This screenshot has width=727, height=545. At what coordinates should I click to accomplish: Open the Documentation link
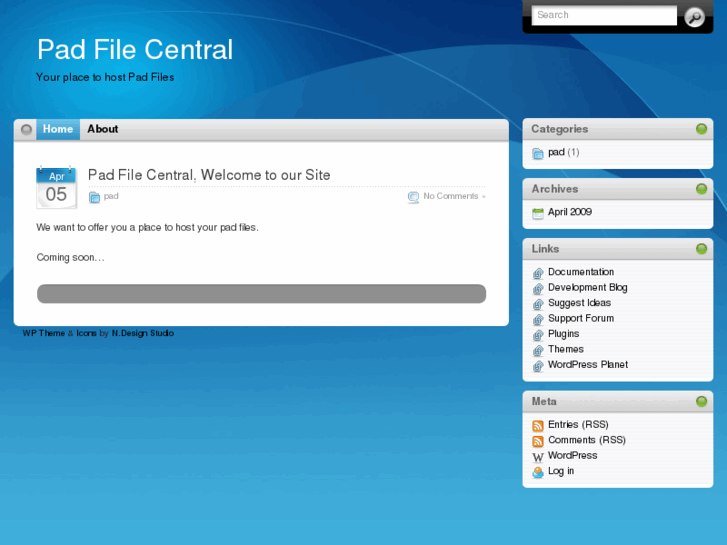pyautogui.click(x=581, y=272)
